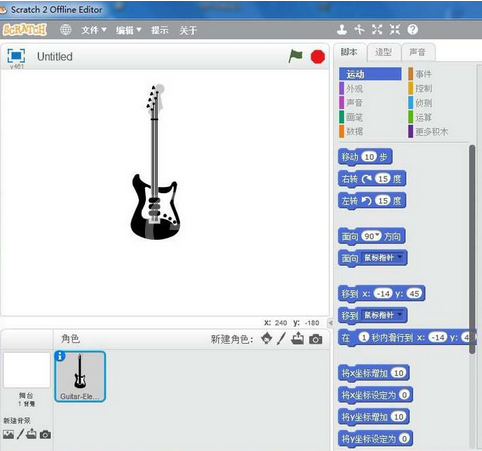Select the grow sprite tool icon
The image size is (482, 451).
377,30
